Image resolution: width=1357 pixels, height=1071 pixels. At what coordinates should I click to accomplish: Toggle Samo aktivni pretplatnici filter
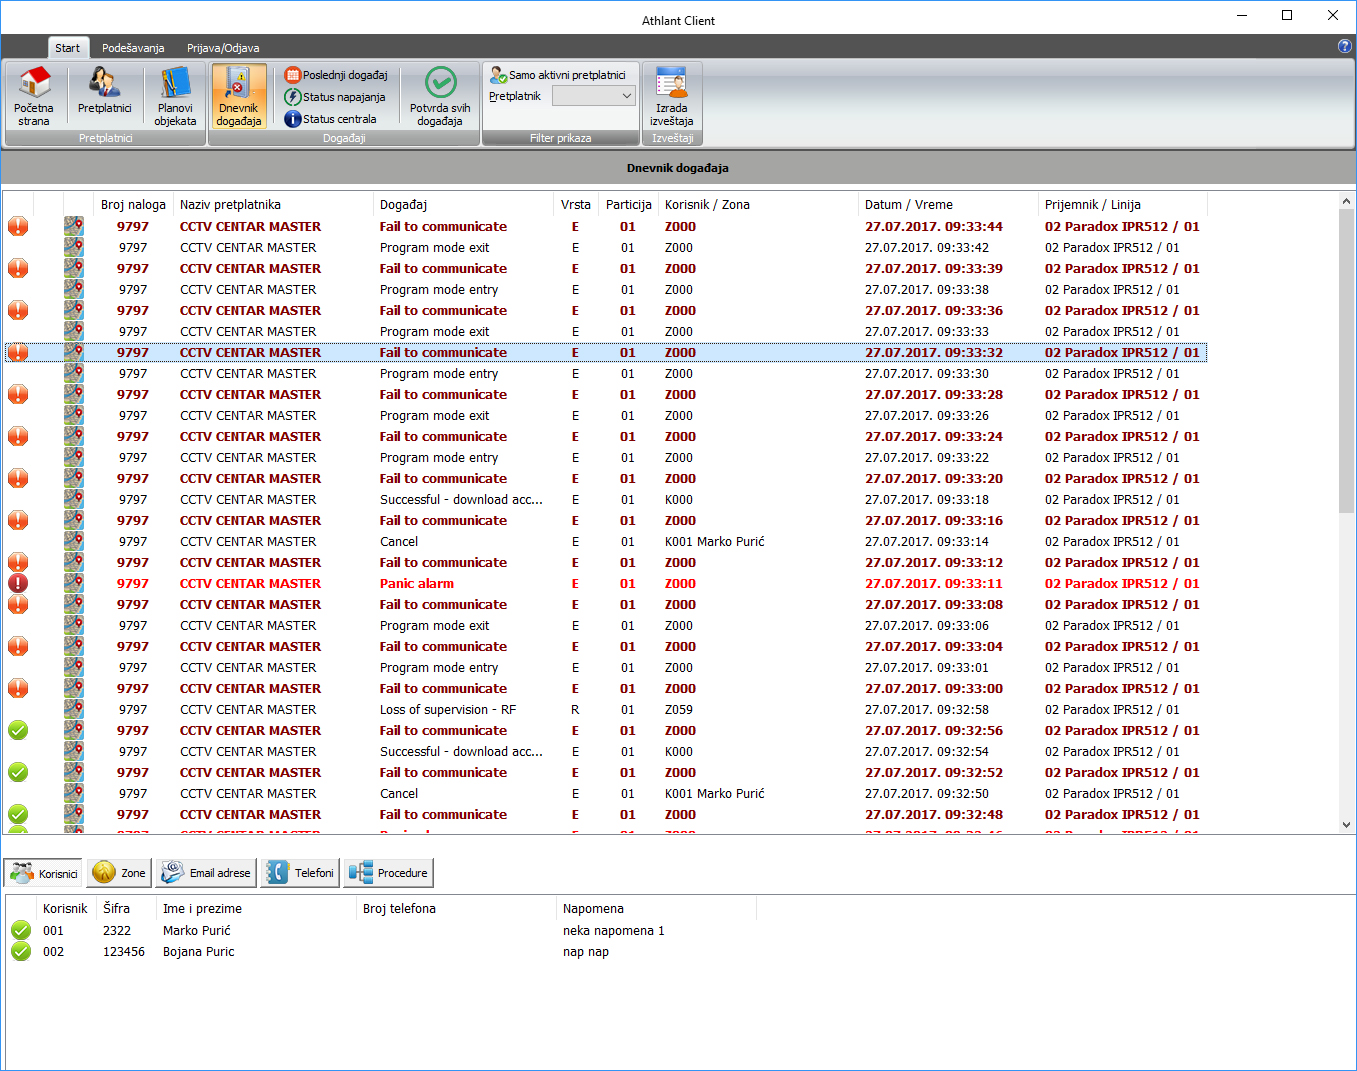558,75
